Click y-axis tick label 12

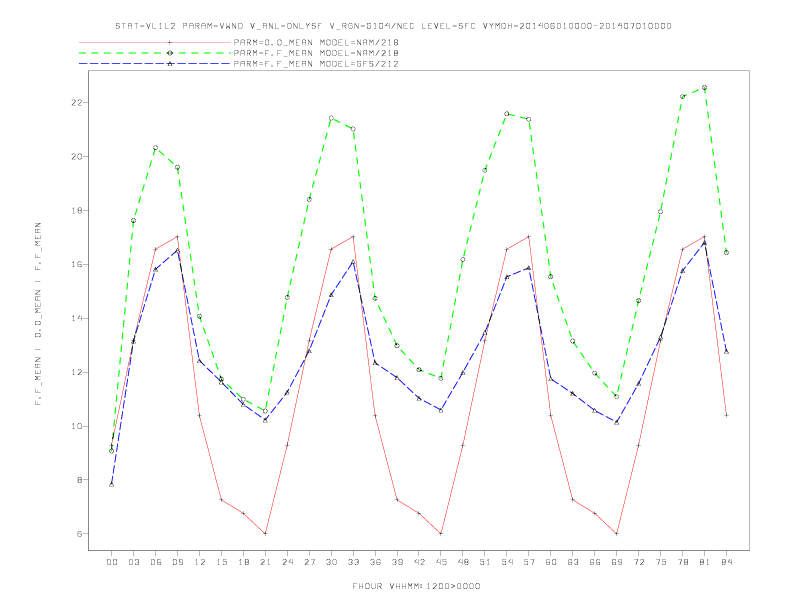[x=77, y=372]
